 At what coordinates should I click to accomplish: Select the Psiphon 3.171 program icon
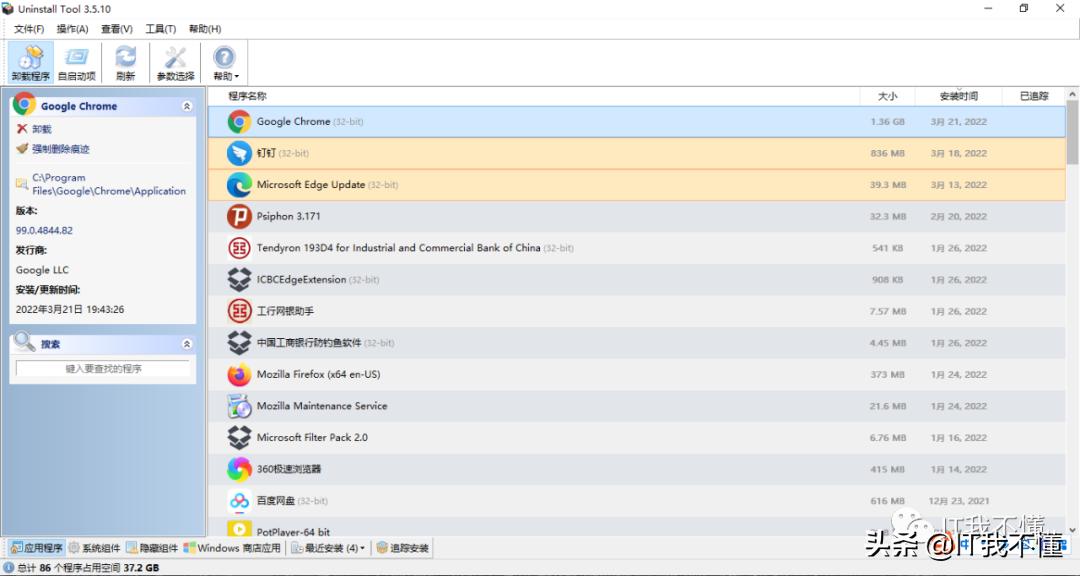(239, 216)
